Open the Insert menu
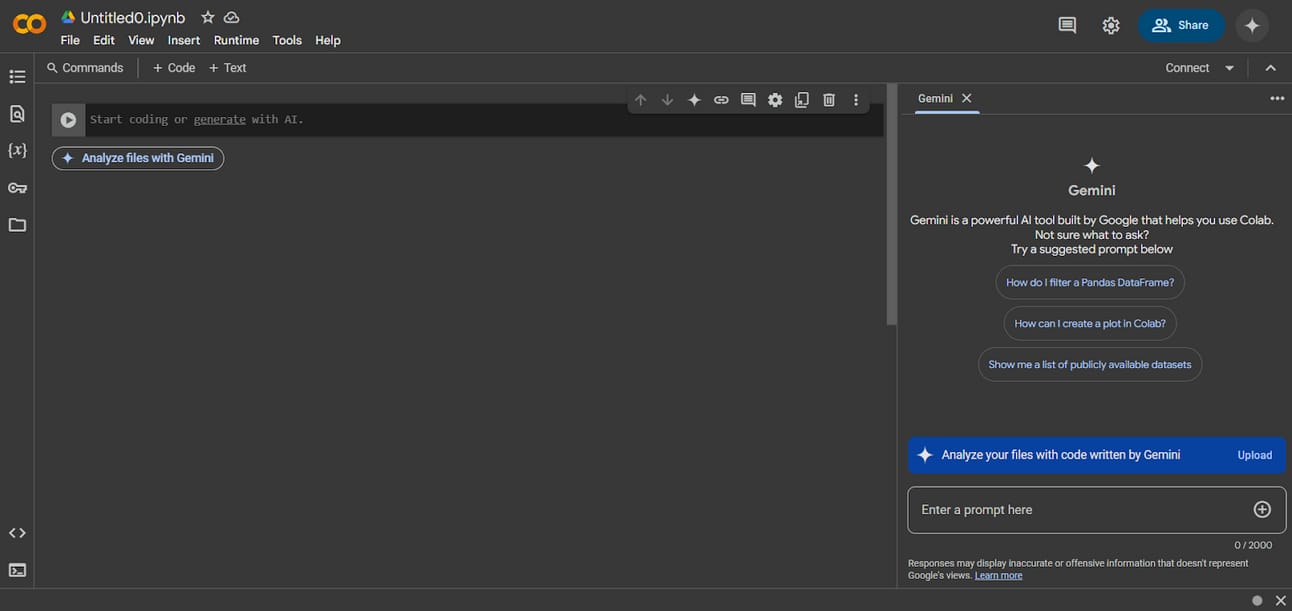The width and height of the screenshot is (1292, 611). (184, 40)
